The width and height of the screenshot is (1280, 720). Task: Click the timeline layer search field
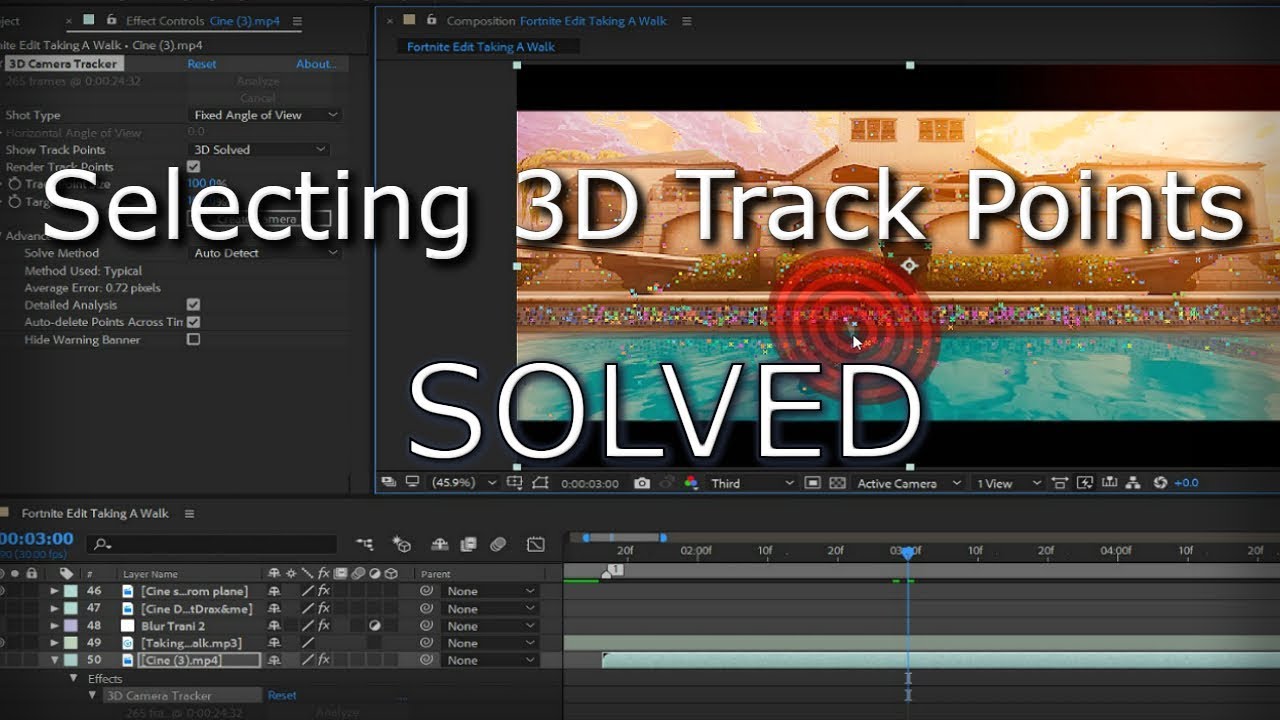point(211,545)
